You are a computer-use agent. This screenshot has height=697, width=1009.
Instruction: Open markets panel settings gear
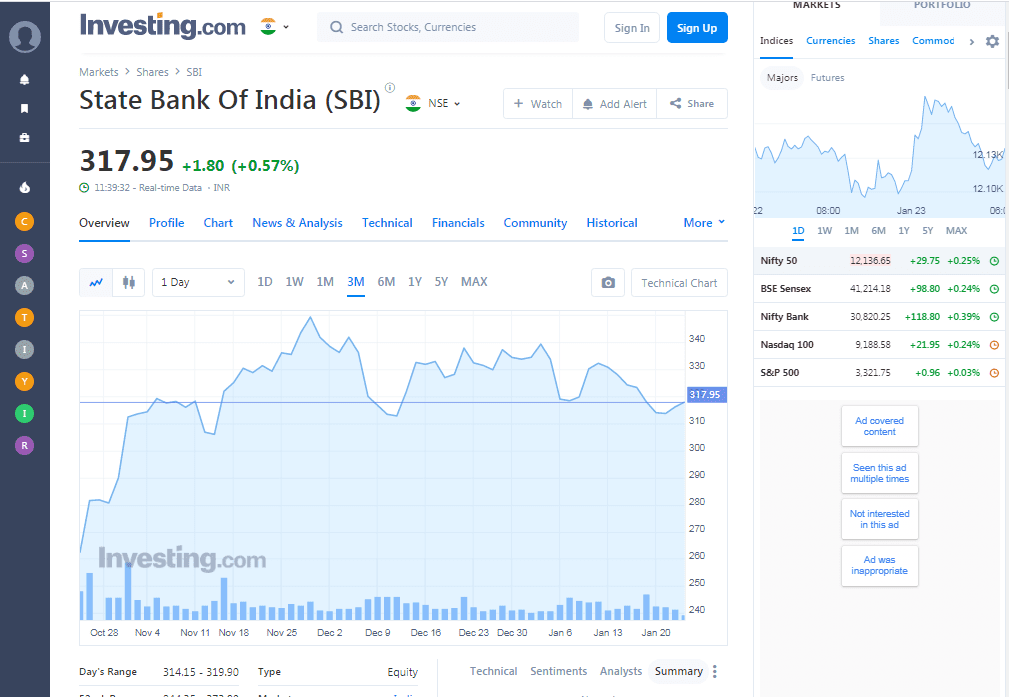click(992, 41)
